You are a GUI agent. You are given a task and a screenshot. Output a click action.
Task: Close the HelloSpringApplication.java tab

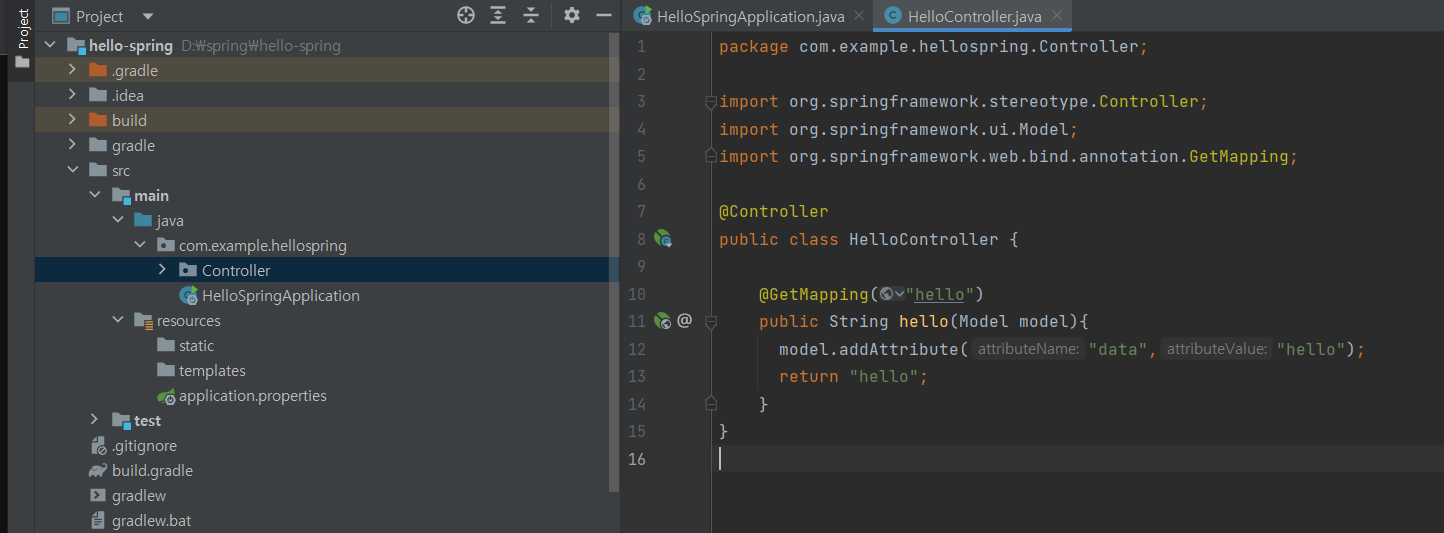coord(859,16)
